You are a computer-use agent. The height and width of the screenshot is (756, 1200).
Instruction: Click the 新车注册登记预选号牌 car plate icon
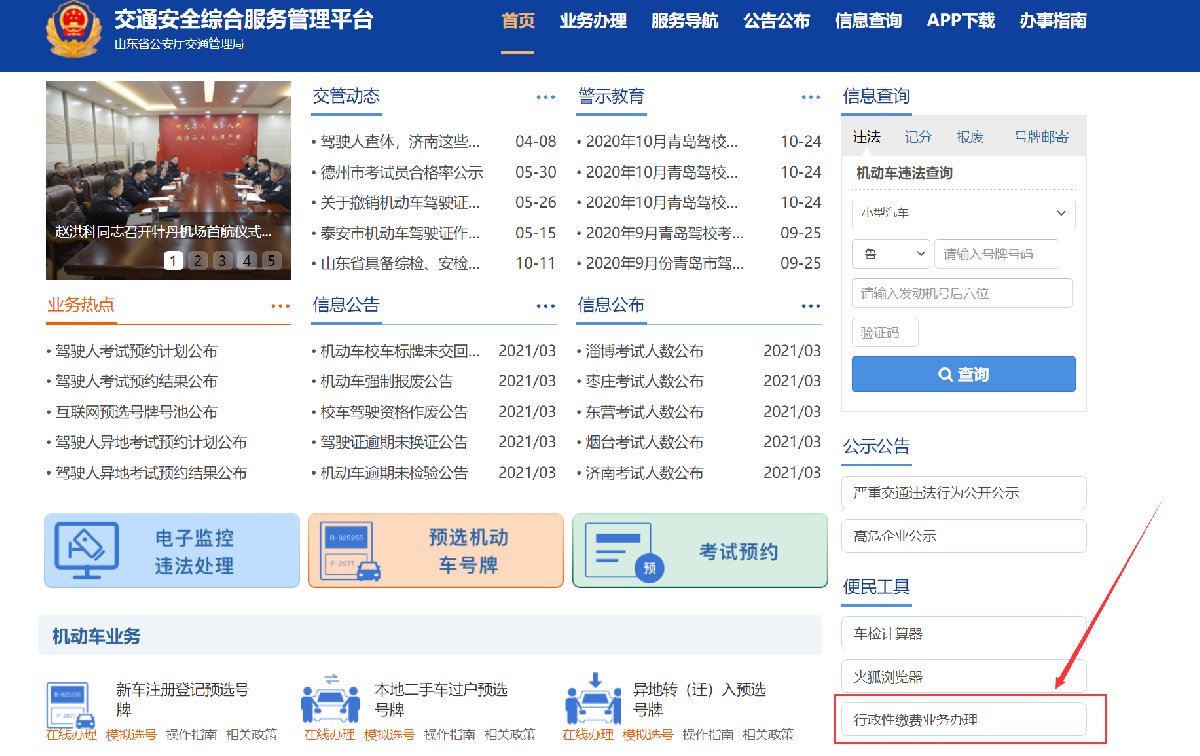tap(72, 704)
